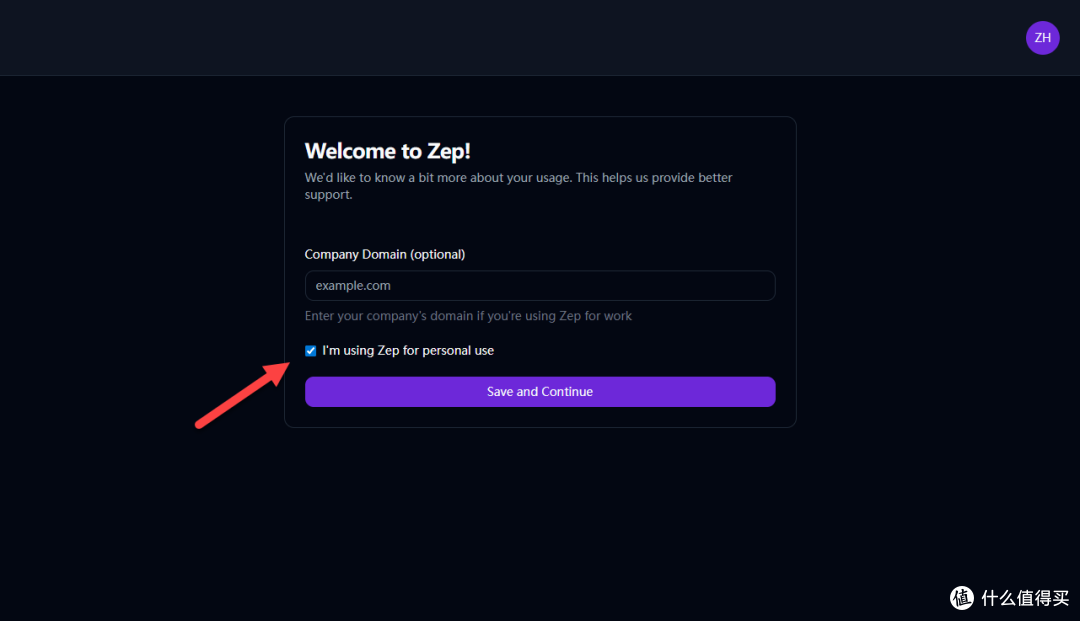Select the "Welcome to Zep!" heading
This screenshot has width=1080, height=621.
pyautogui.click(x=388, y=151)
